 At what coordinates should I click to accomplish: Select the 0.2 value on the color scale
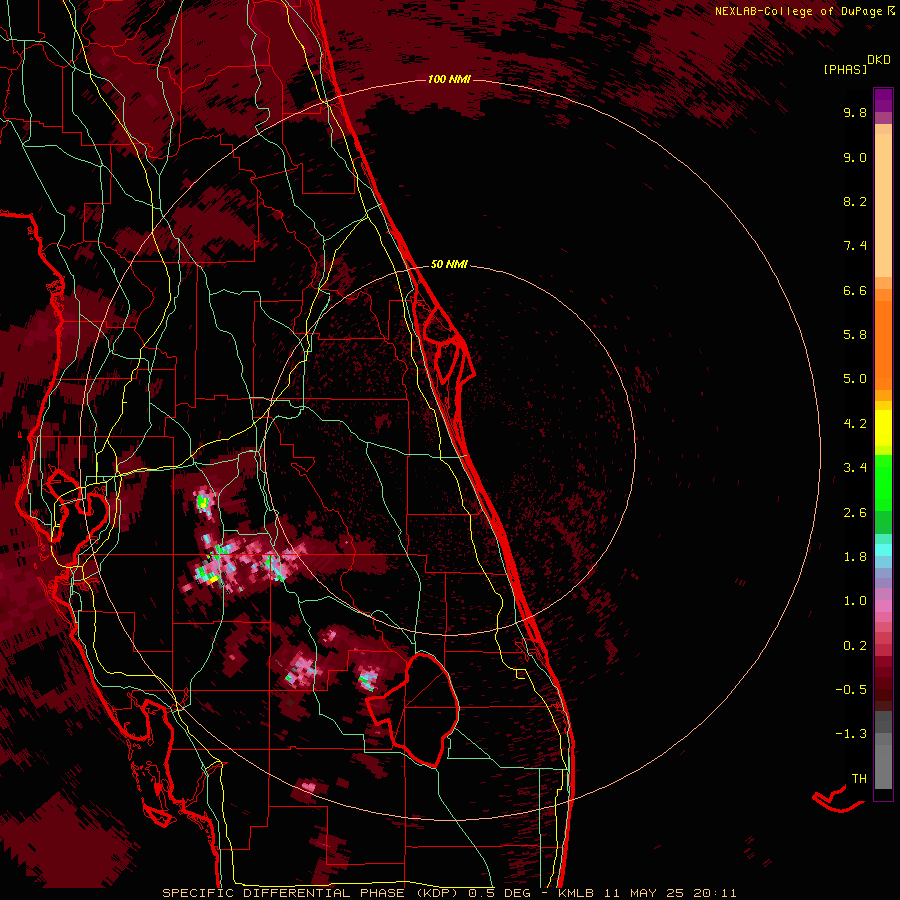855,646
